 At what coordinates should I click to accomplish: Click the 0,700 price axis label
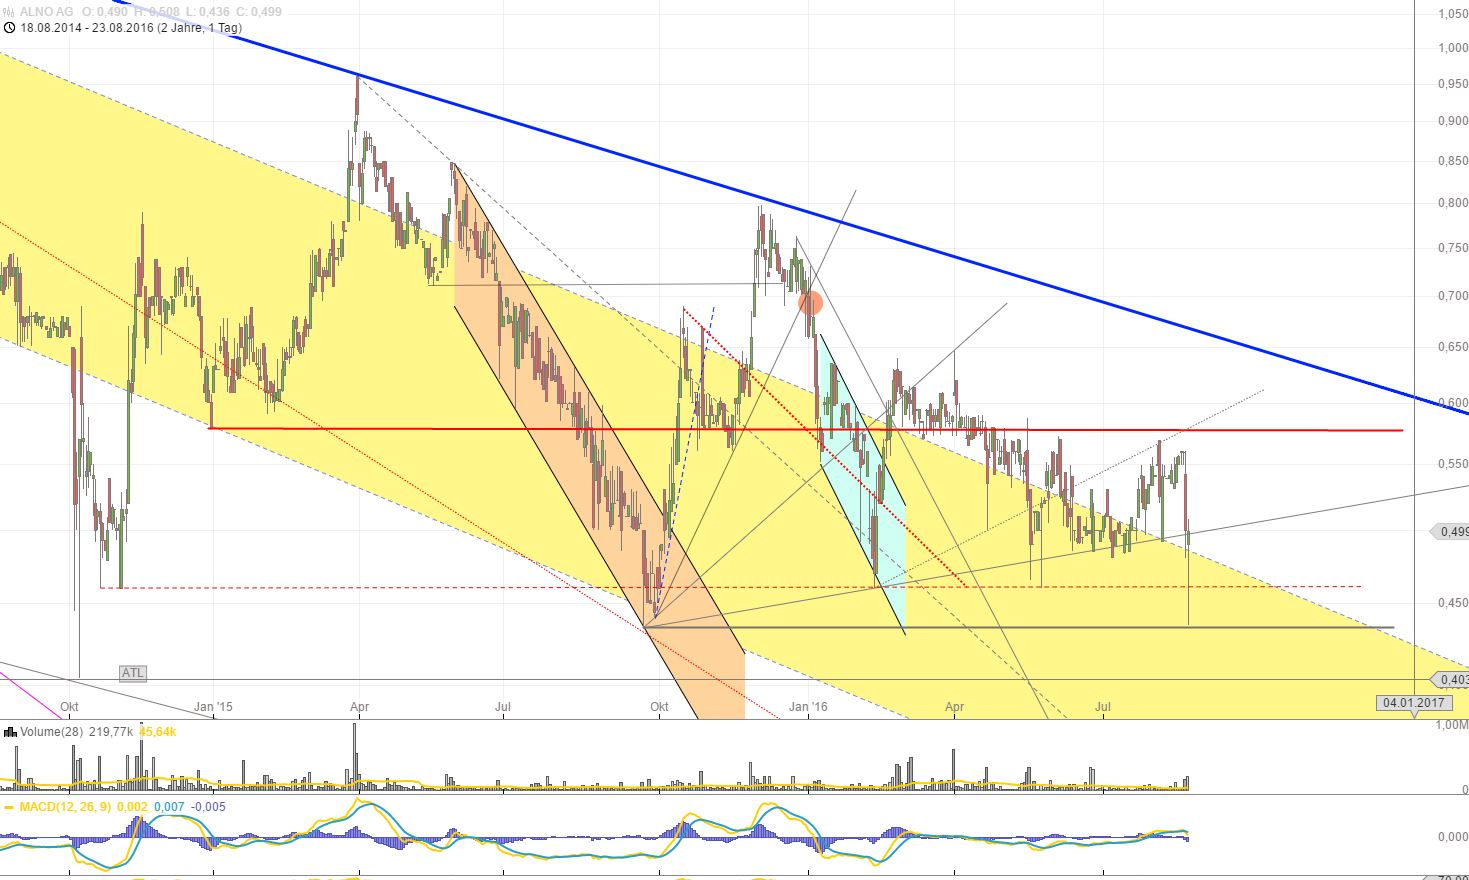[x=1452, y=296]
